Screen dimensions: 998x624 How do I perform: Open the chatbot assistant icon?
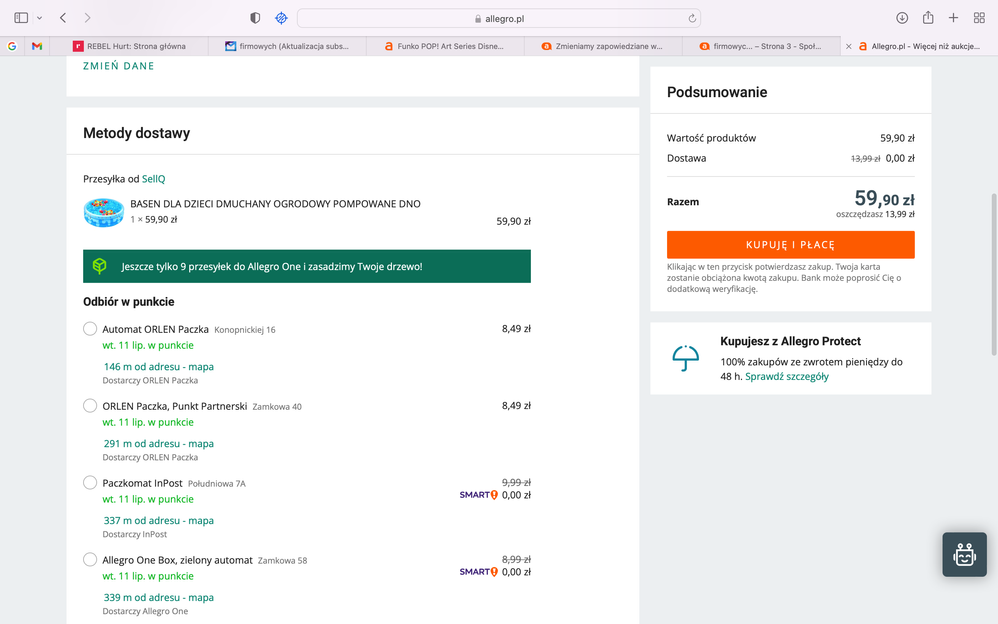[x=964, y=554]
